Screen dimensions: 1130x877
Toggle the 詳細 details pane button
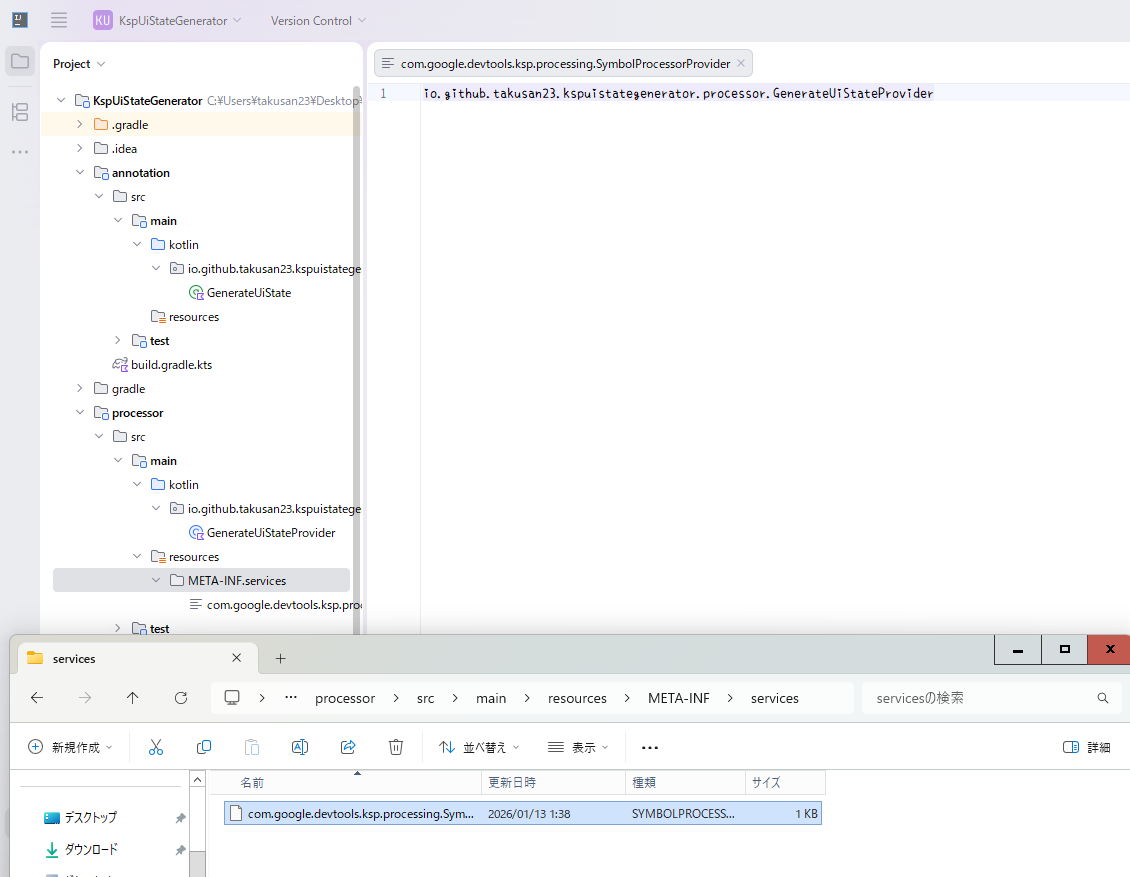coord(1086,747)
